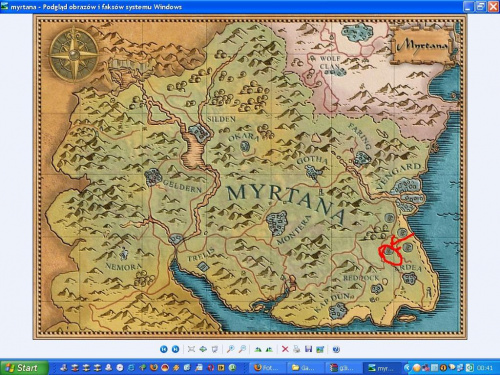Go to the previous image
500x375 pixels.
(x=164, y=349)
